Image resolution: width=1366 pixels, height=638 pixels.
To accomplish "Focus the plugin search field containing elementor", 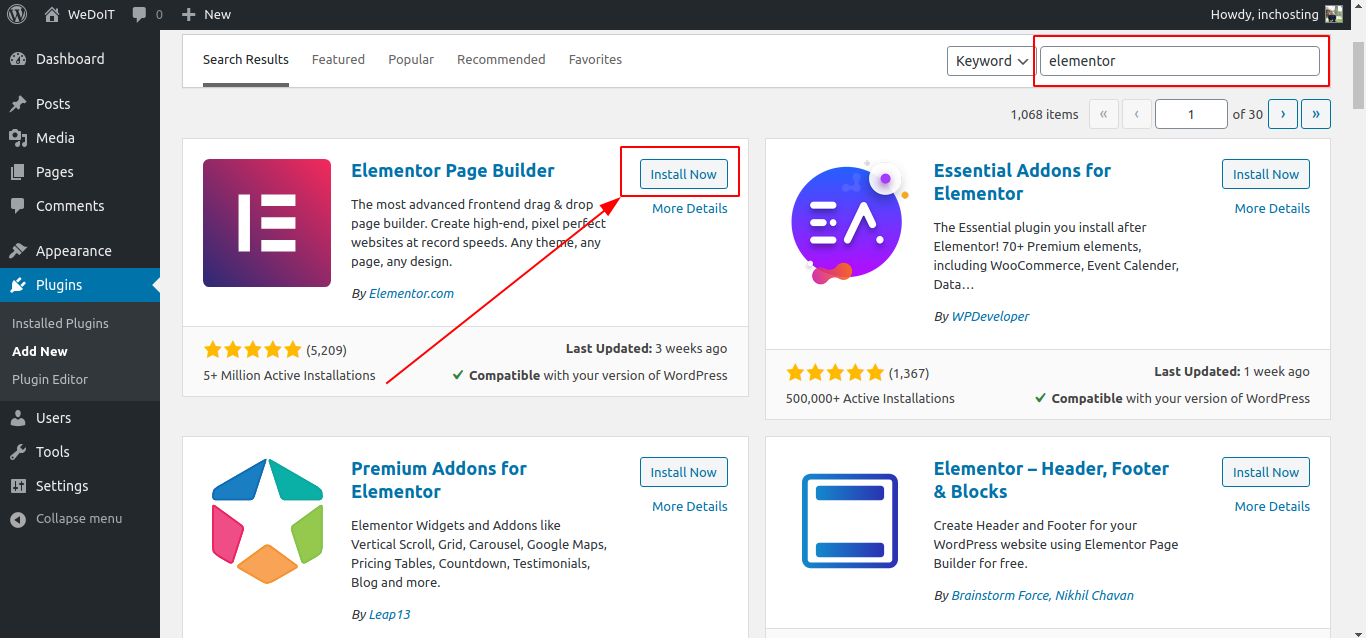I will tap(1180, 60).
